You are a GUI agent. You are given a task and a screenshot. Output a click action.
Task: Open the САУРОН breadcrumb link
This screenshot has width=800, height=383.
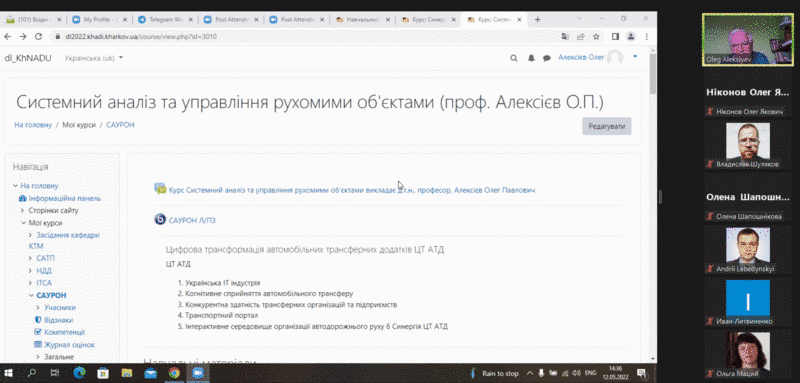tap(120, 125)
